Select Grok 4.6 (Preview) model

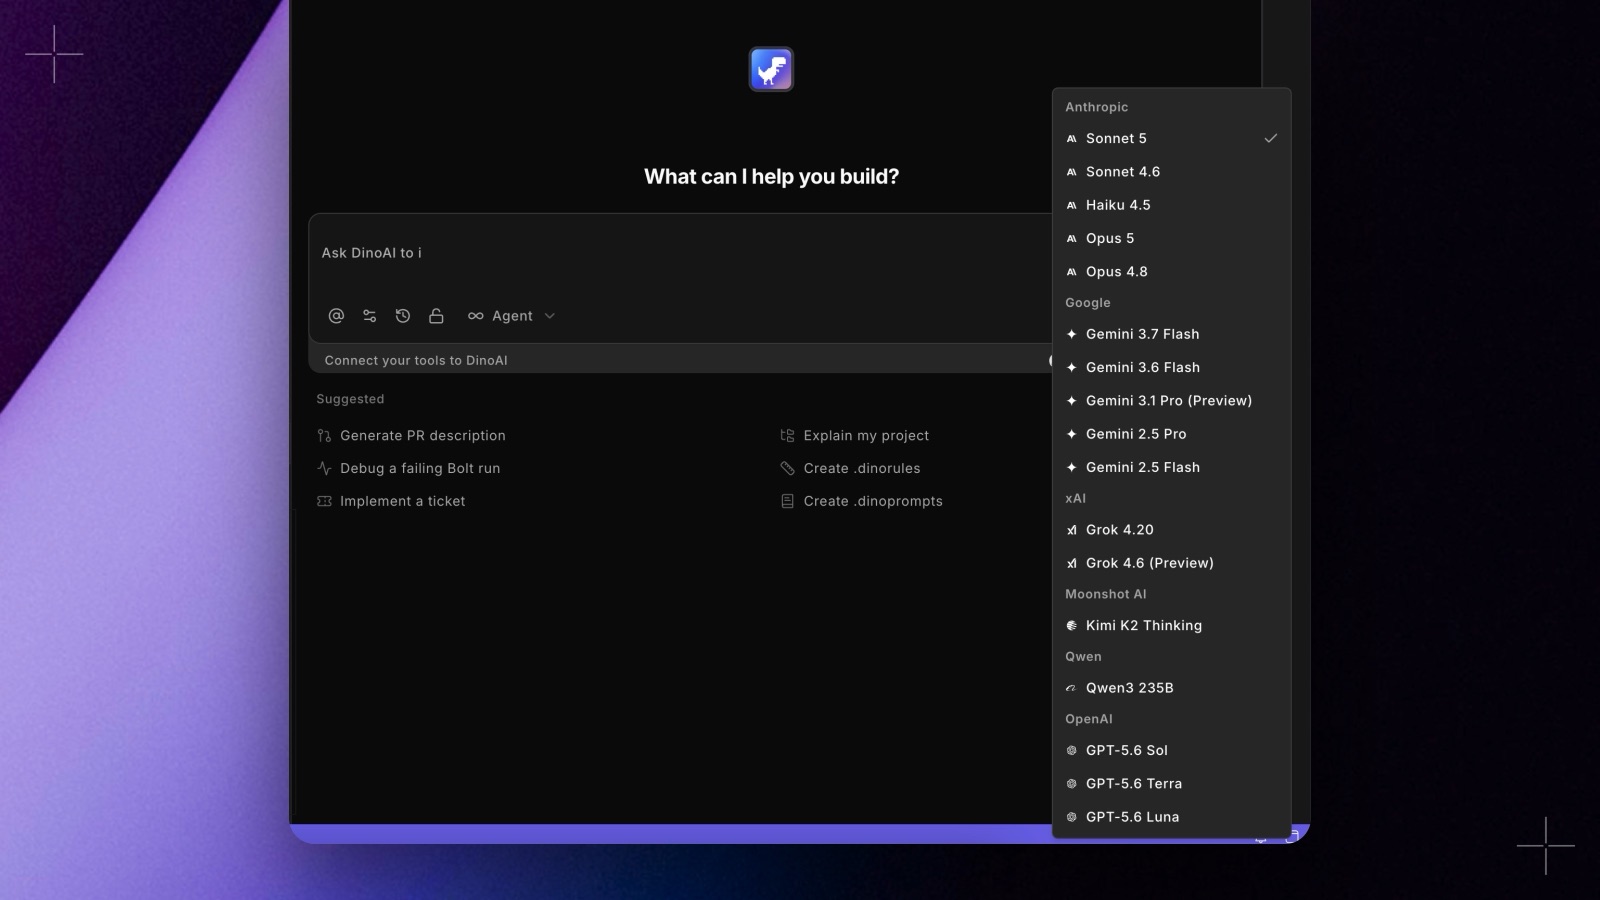point(1171,563)
